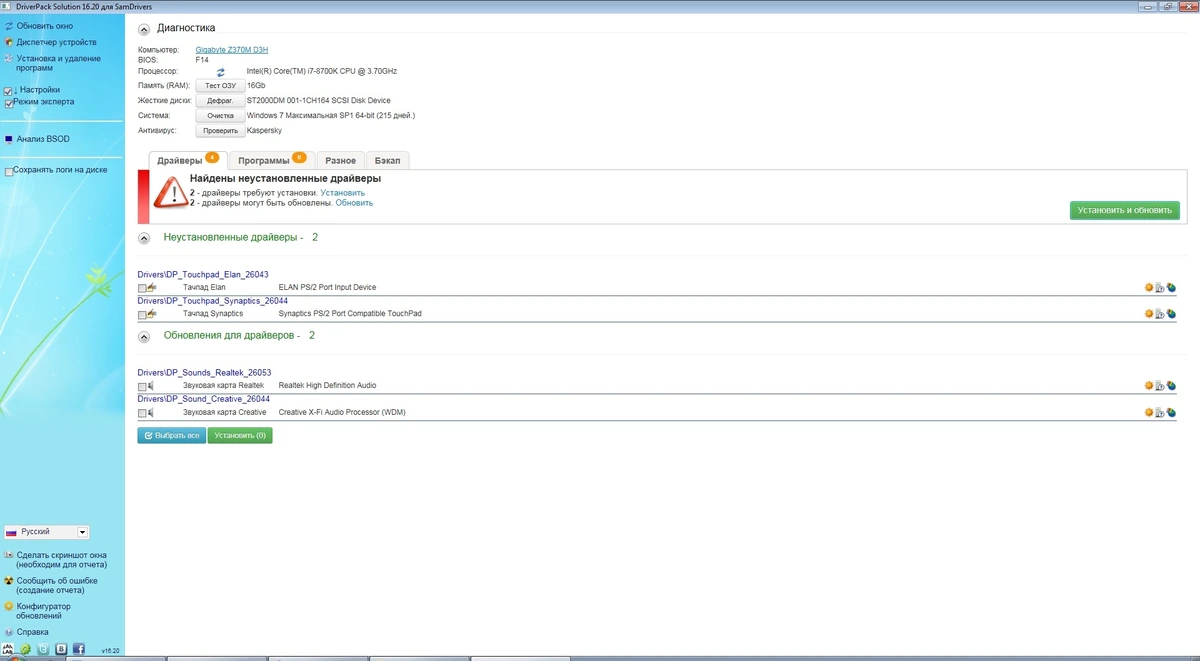Open Анализ BSOD in the sidebar

point(43,139)
